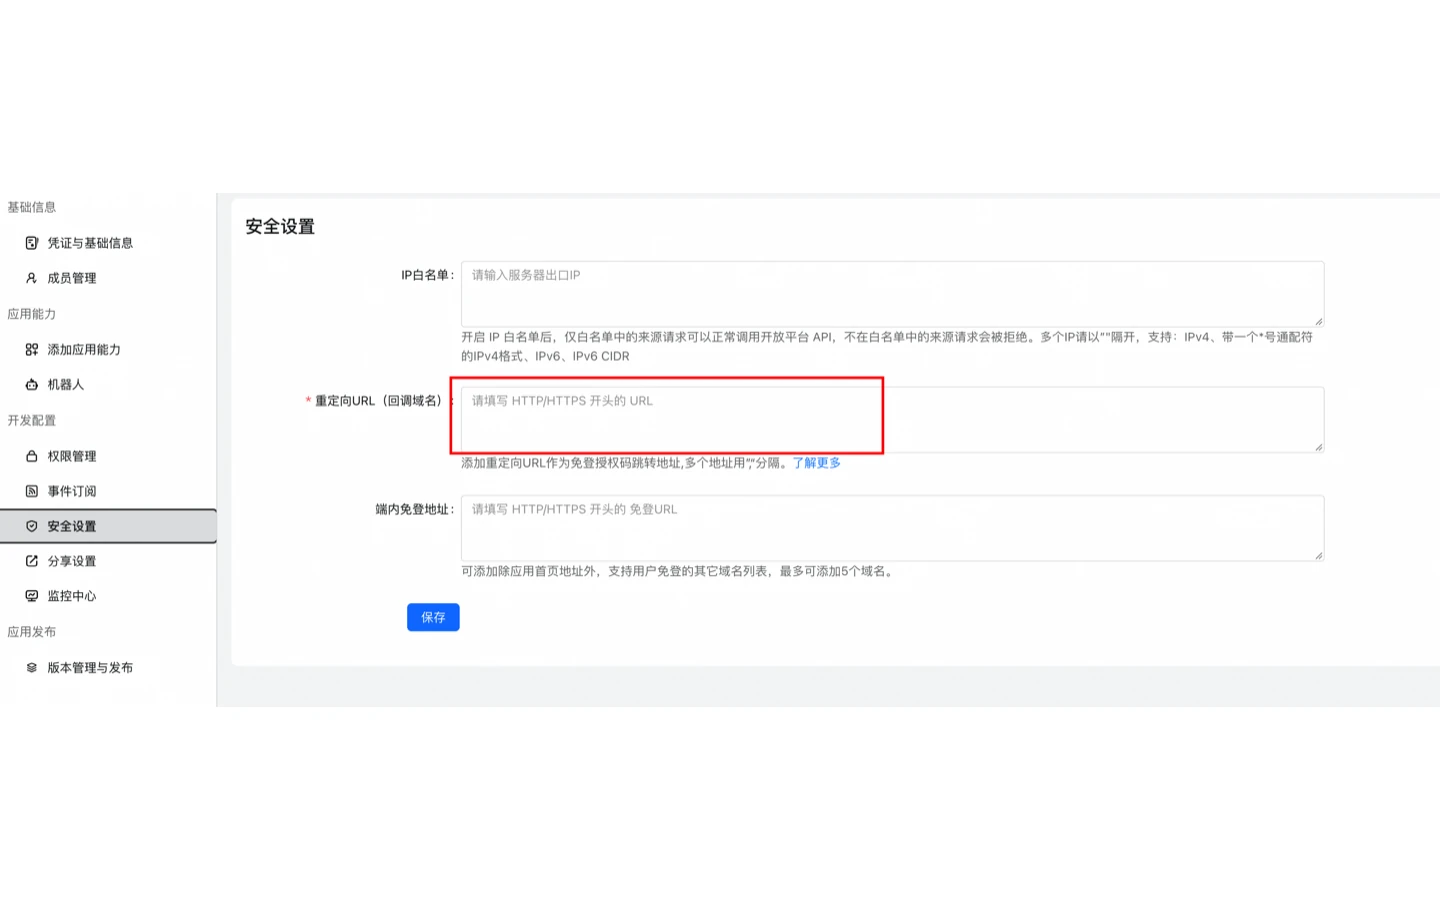Click the blue 保存 button
The width and height of the screenshot is (1440, 900).
(433, 617)
